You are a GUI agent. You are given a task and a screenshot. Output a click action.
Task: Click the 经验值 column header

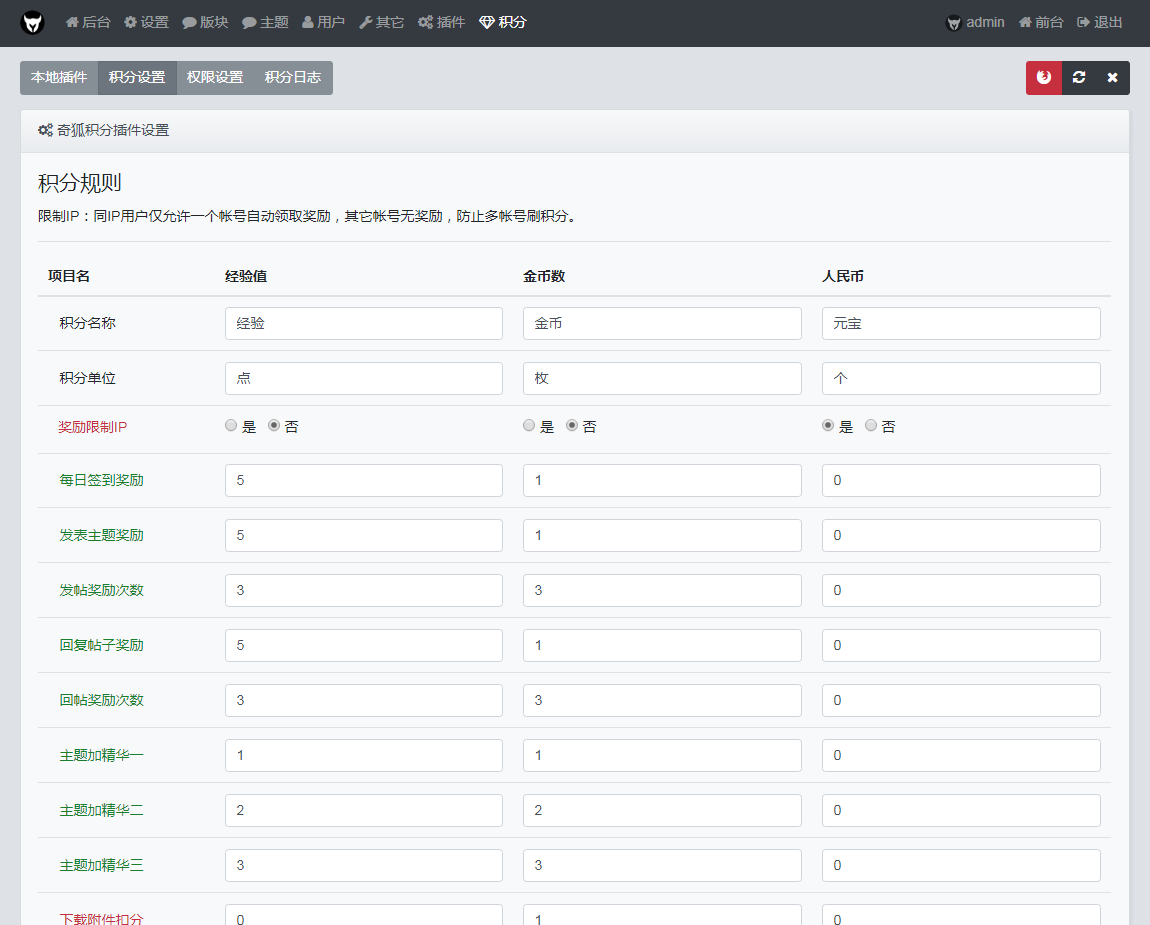[x=246, y=277]
